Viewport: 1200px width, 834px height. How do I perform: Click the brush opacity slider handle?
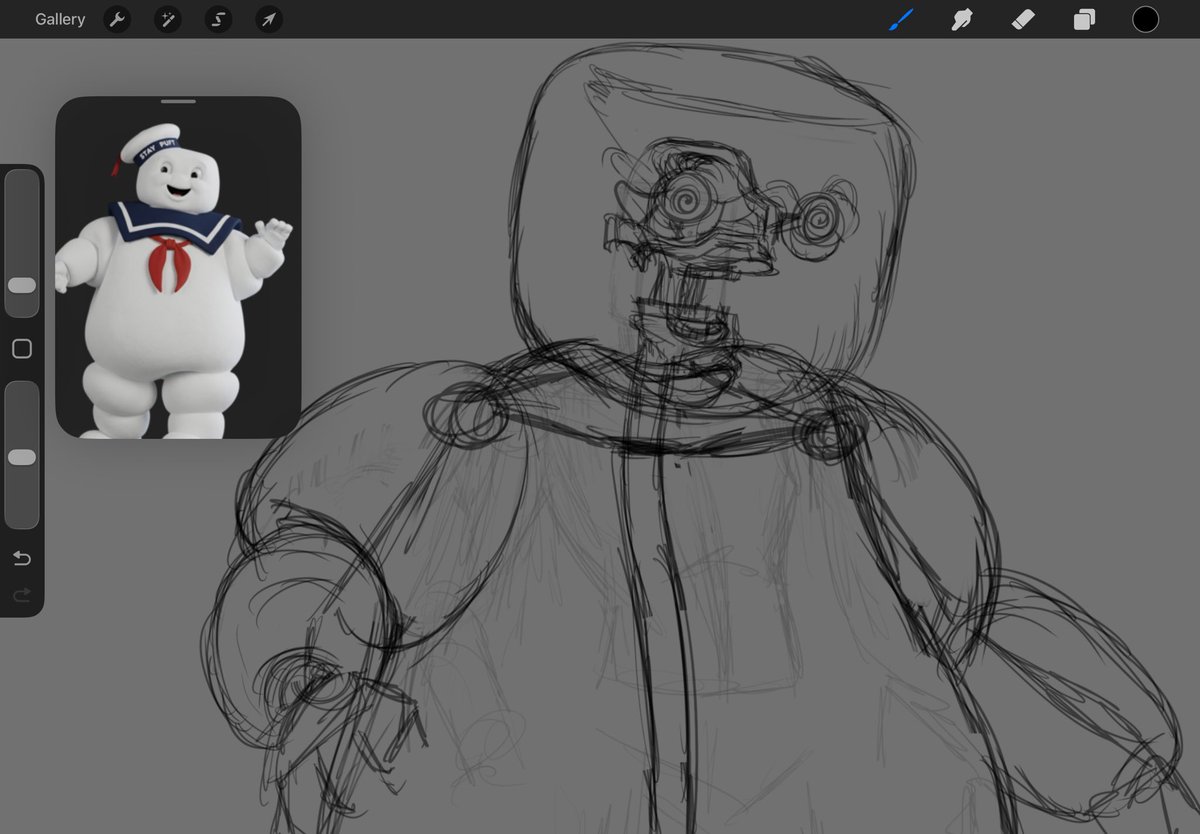tap(22, 457)
